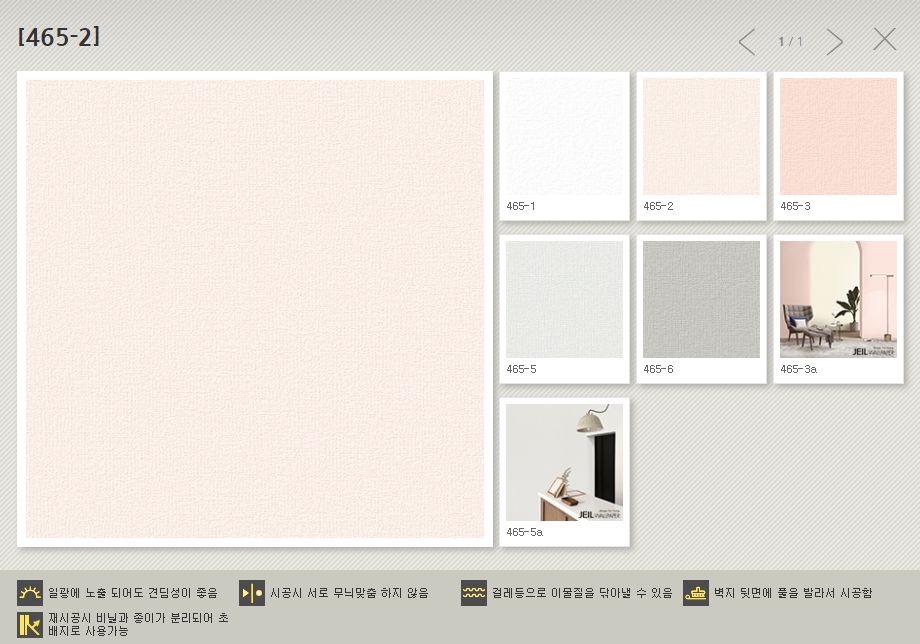Pick the light gray 465-5 swatch
The height and width of the screenshot is (644, 920).
click(564, 299)
